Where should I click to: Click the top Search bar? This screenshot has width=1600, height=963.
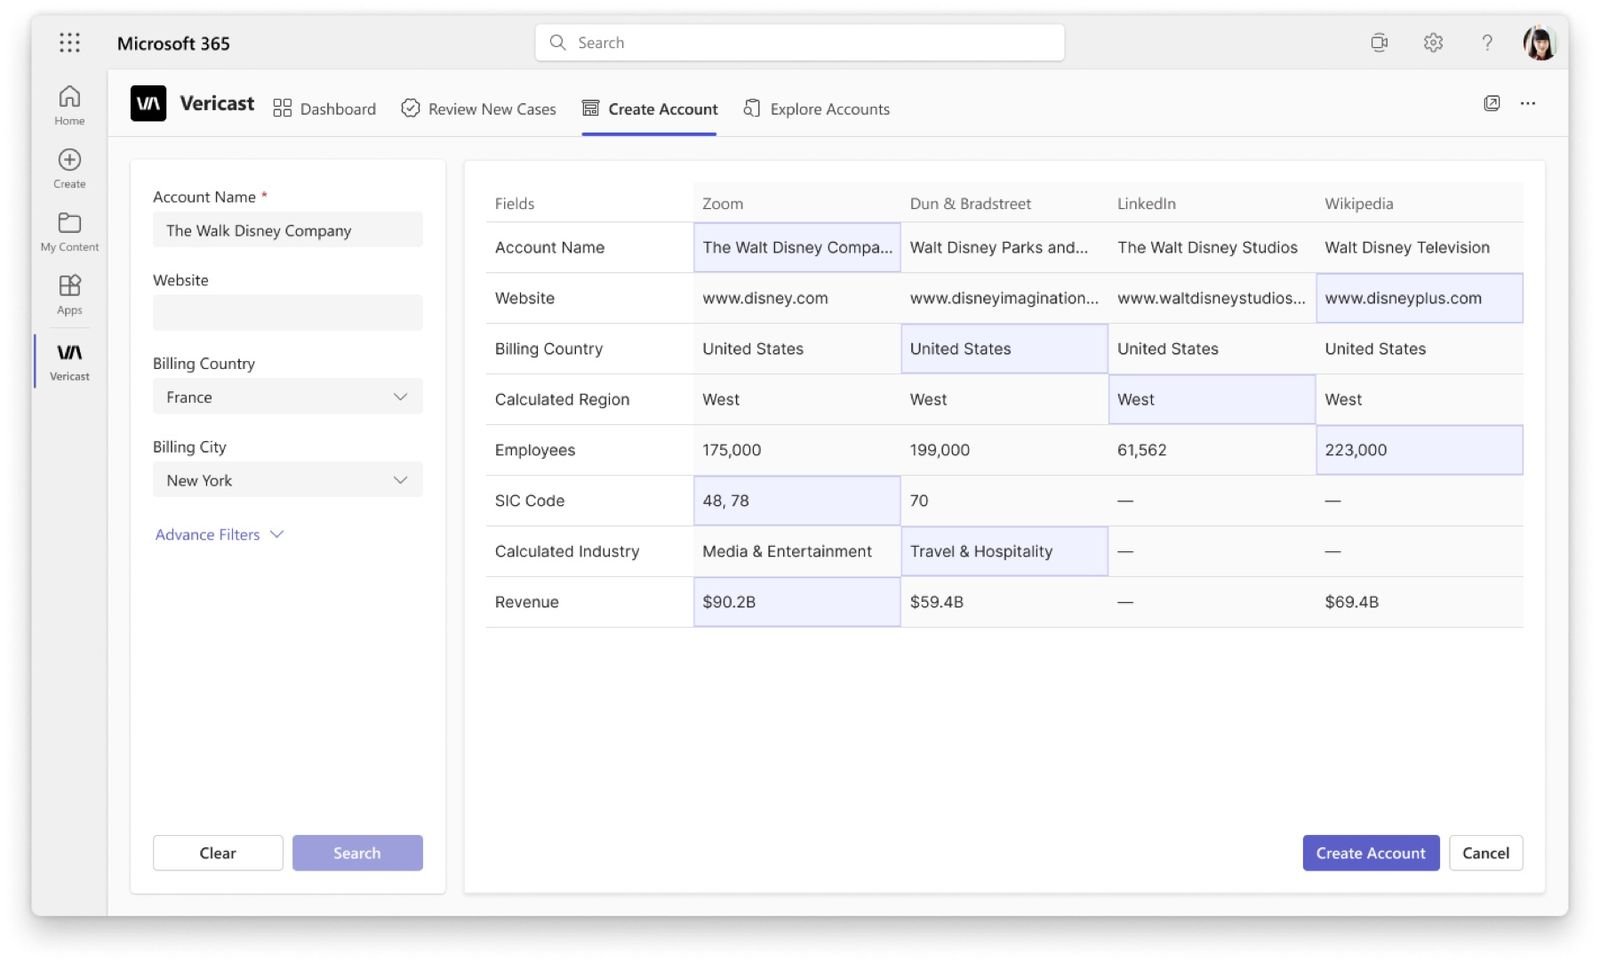click(799, 43)
